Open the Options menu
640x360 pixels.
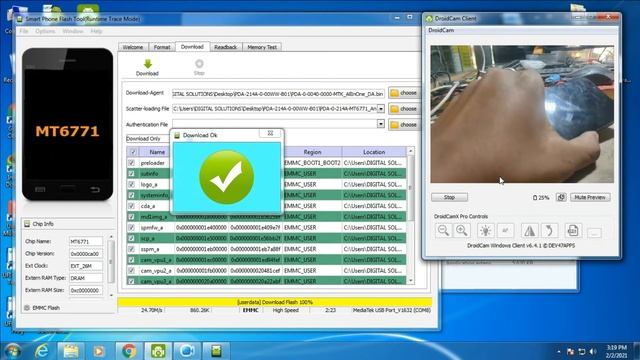pyautogui.click(x=45, y=31)
